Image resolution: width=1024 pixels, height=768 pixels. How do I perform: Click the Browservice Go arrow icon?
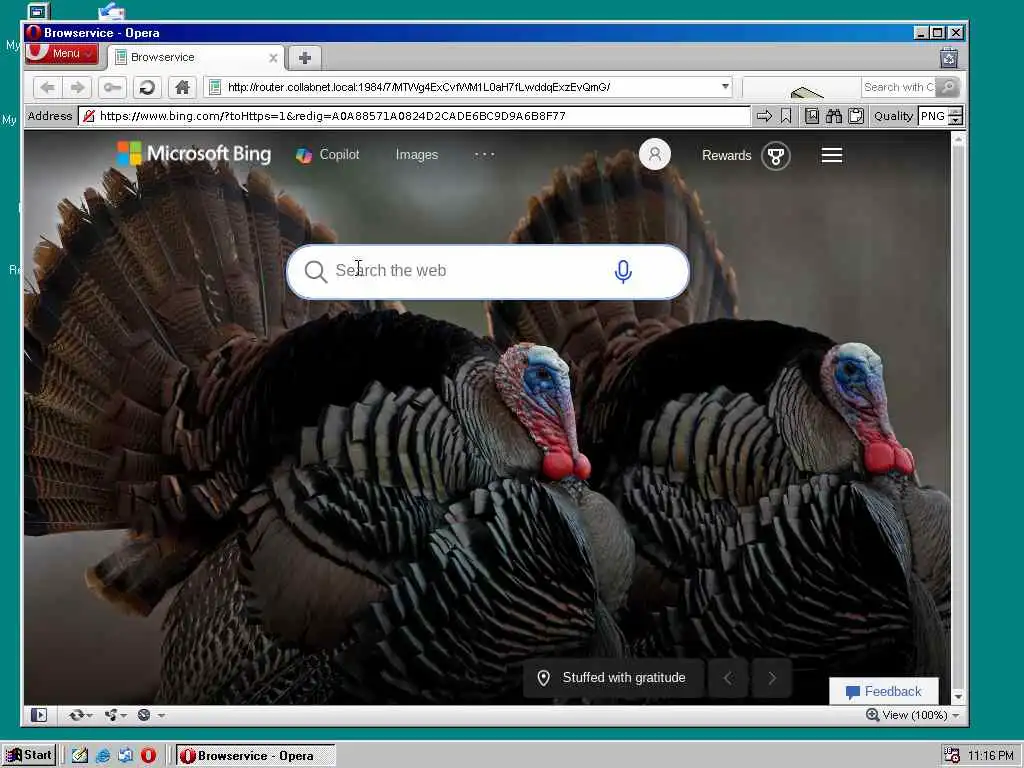764,116
